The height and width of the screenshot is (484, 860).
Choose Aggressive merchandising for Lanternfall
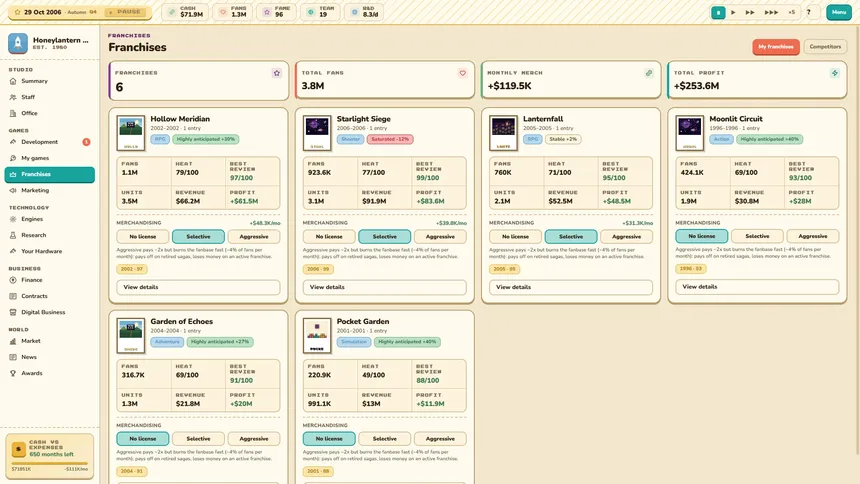(626, 237)
